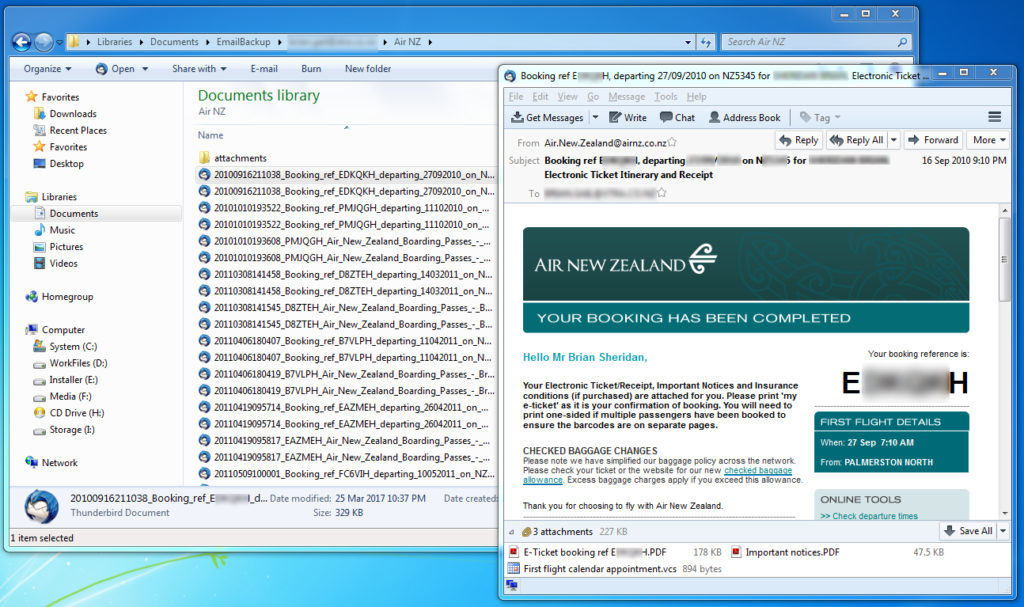Select Music library

point(61,230)
